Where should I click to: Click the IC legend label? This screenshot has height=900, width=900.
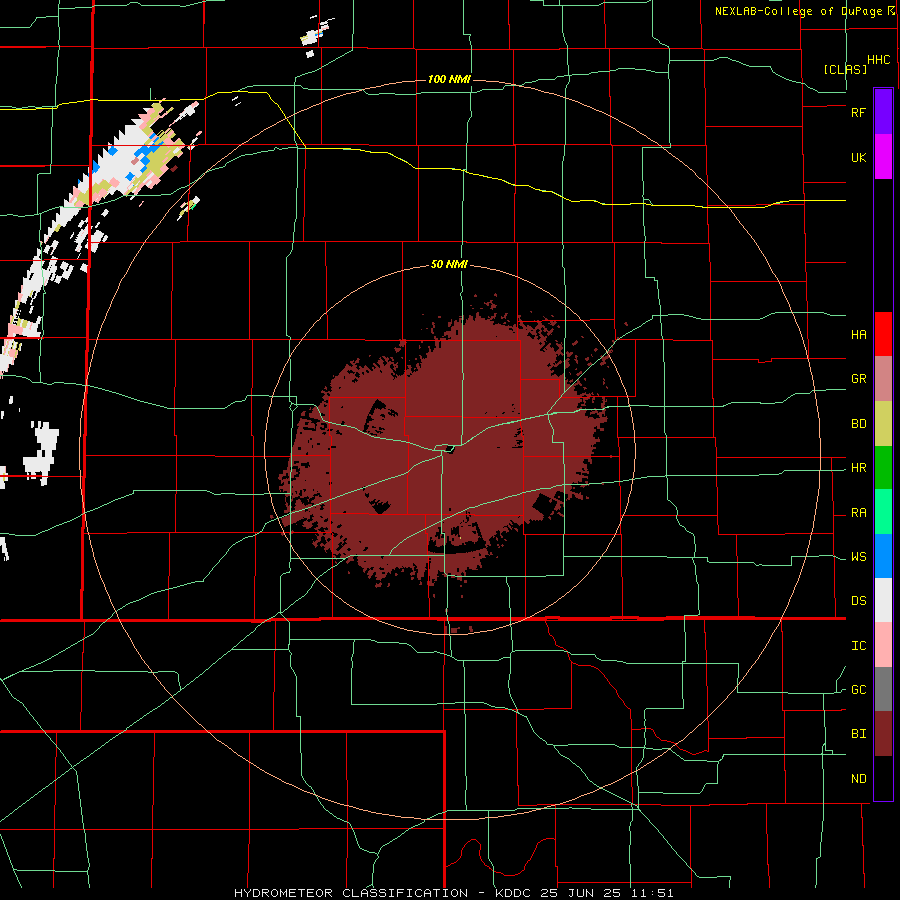pyautogui.click(x=858, y=646)
